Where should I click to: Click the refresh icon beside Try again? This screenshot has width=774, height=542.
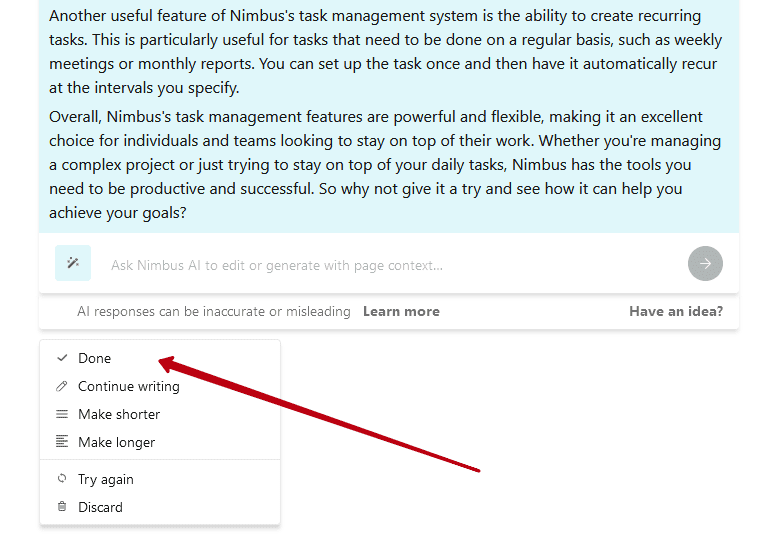coord(62,478)
